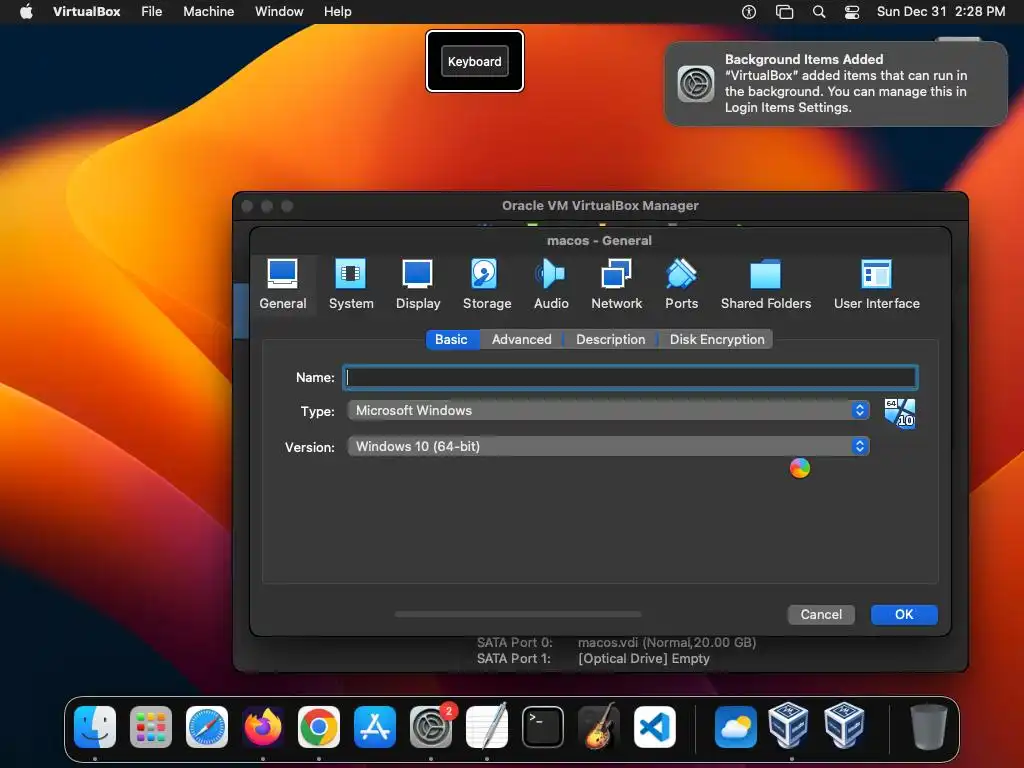Image resolution: width=1024 pixels, height=768 pixels.
Task: Open Finder from the Dock
Action: 95,727
